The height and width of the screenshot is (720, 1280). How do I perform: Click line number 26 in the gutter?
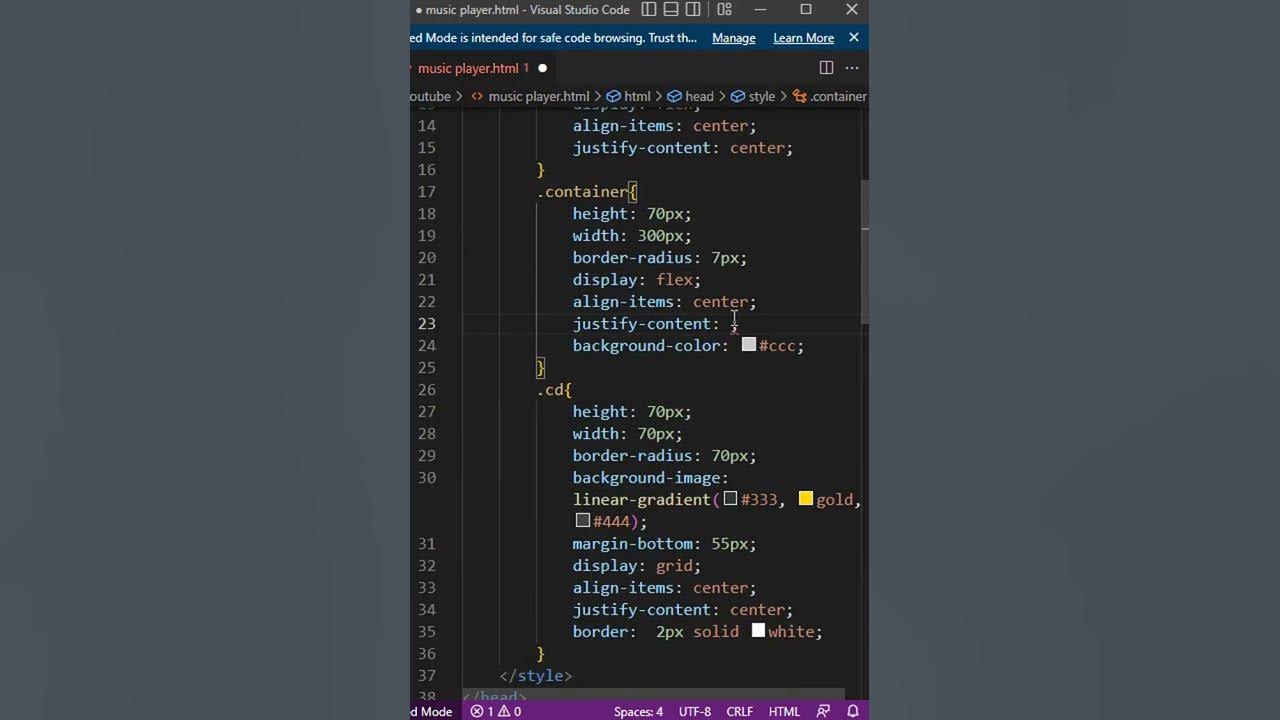click(427, 389)
